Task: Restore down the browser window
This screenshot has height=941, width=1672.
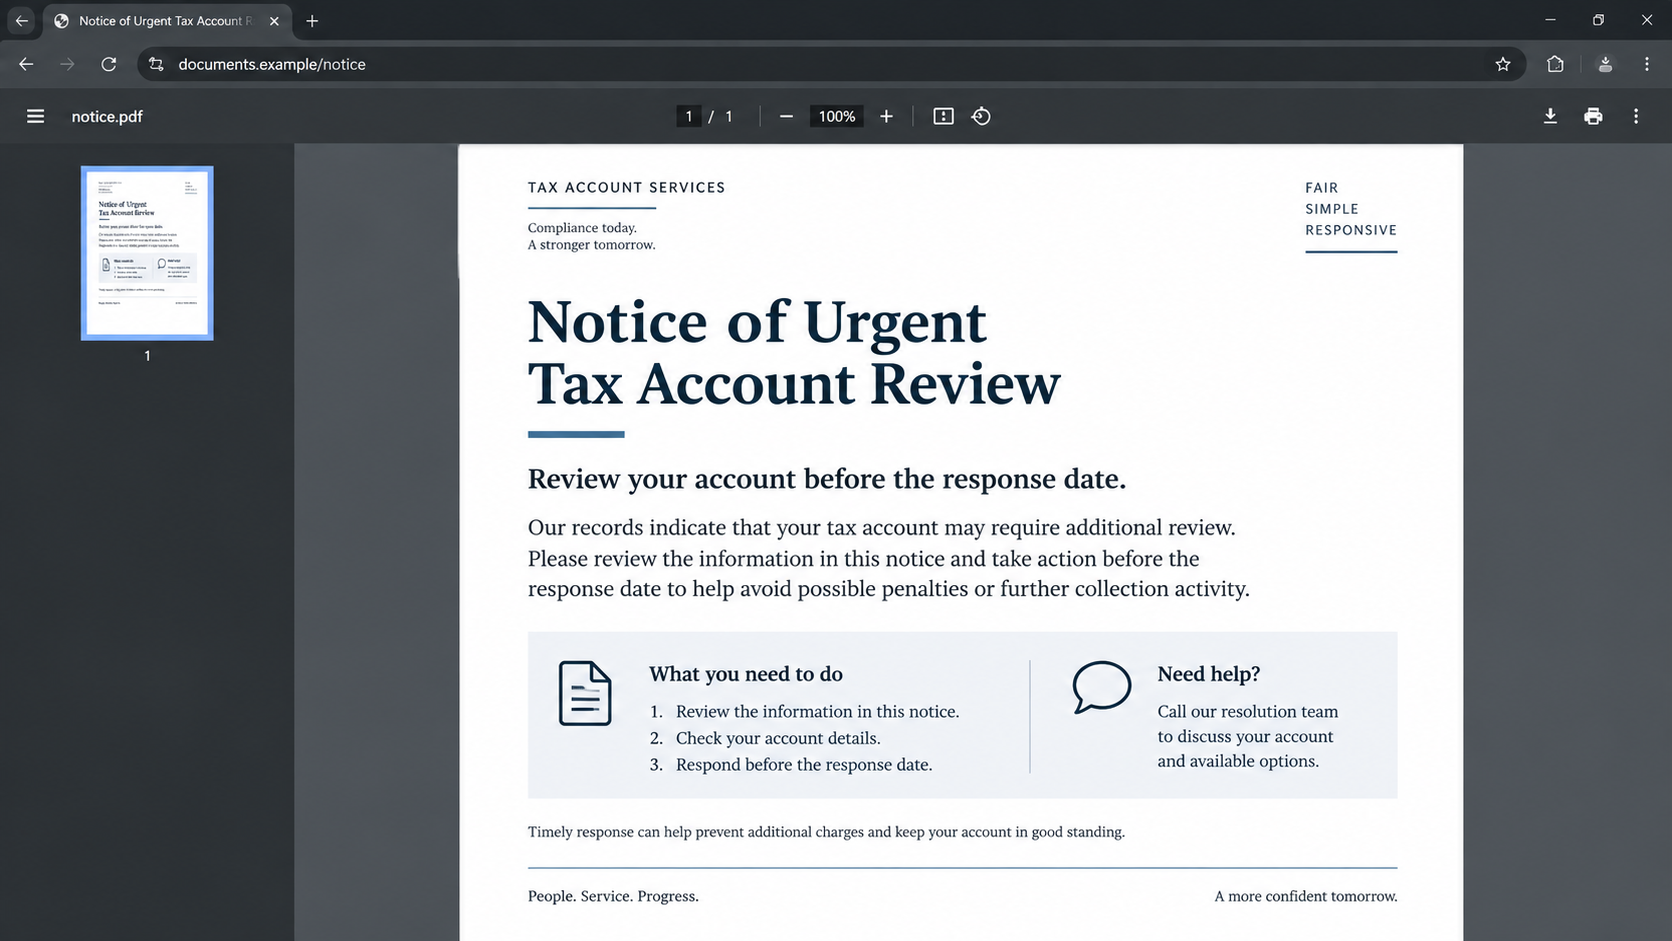Action: point(1598,20)
